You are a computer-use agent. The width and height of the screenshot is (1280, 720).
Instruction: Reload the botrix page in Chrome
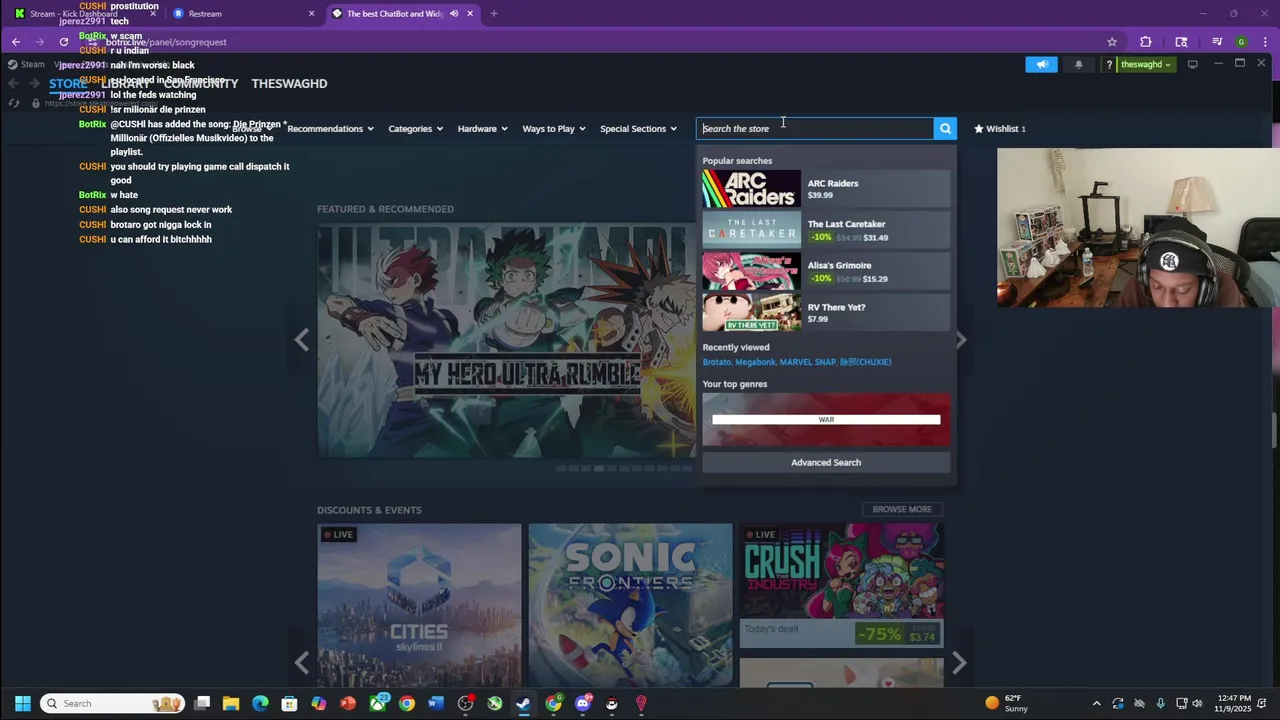[64, 42]
